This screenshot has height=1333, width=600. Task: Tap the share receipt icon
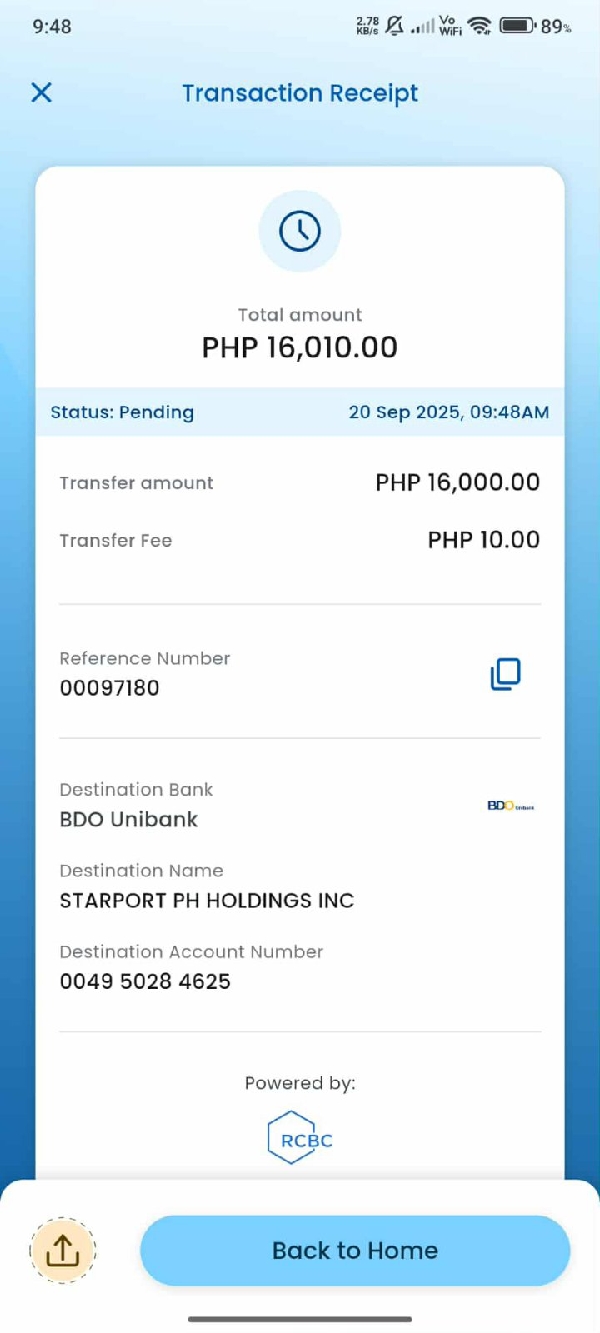click(x=62, y=1250)
